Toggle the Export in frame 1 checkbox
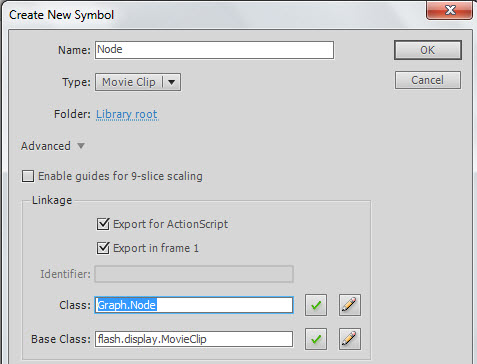The width and height of the screenshot is (477, 364). [x=103, y=248]
